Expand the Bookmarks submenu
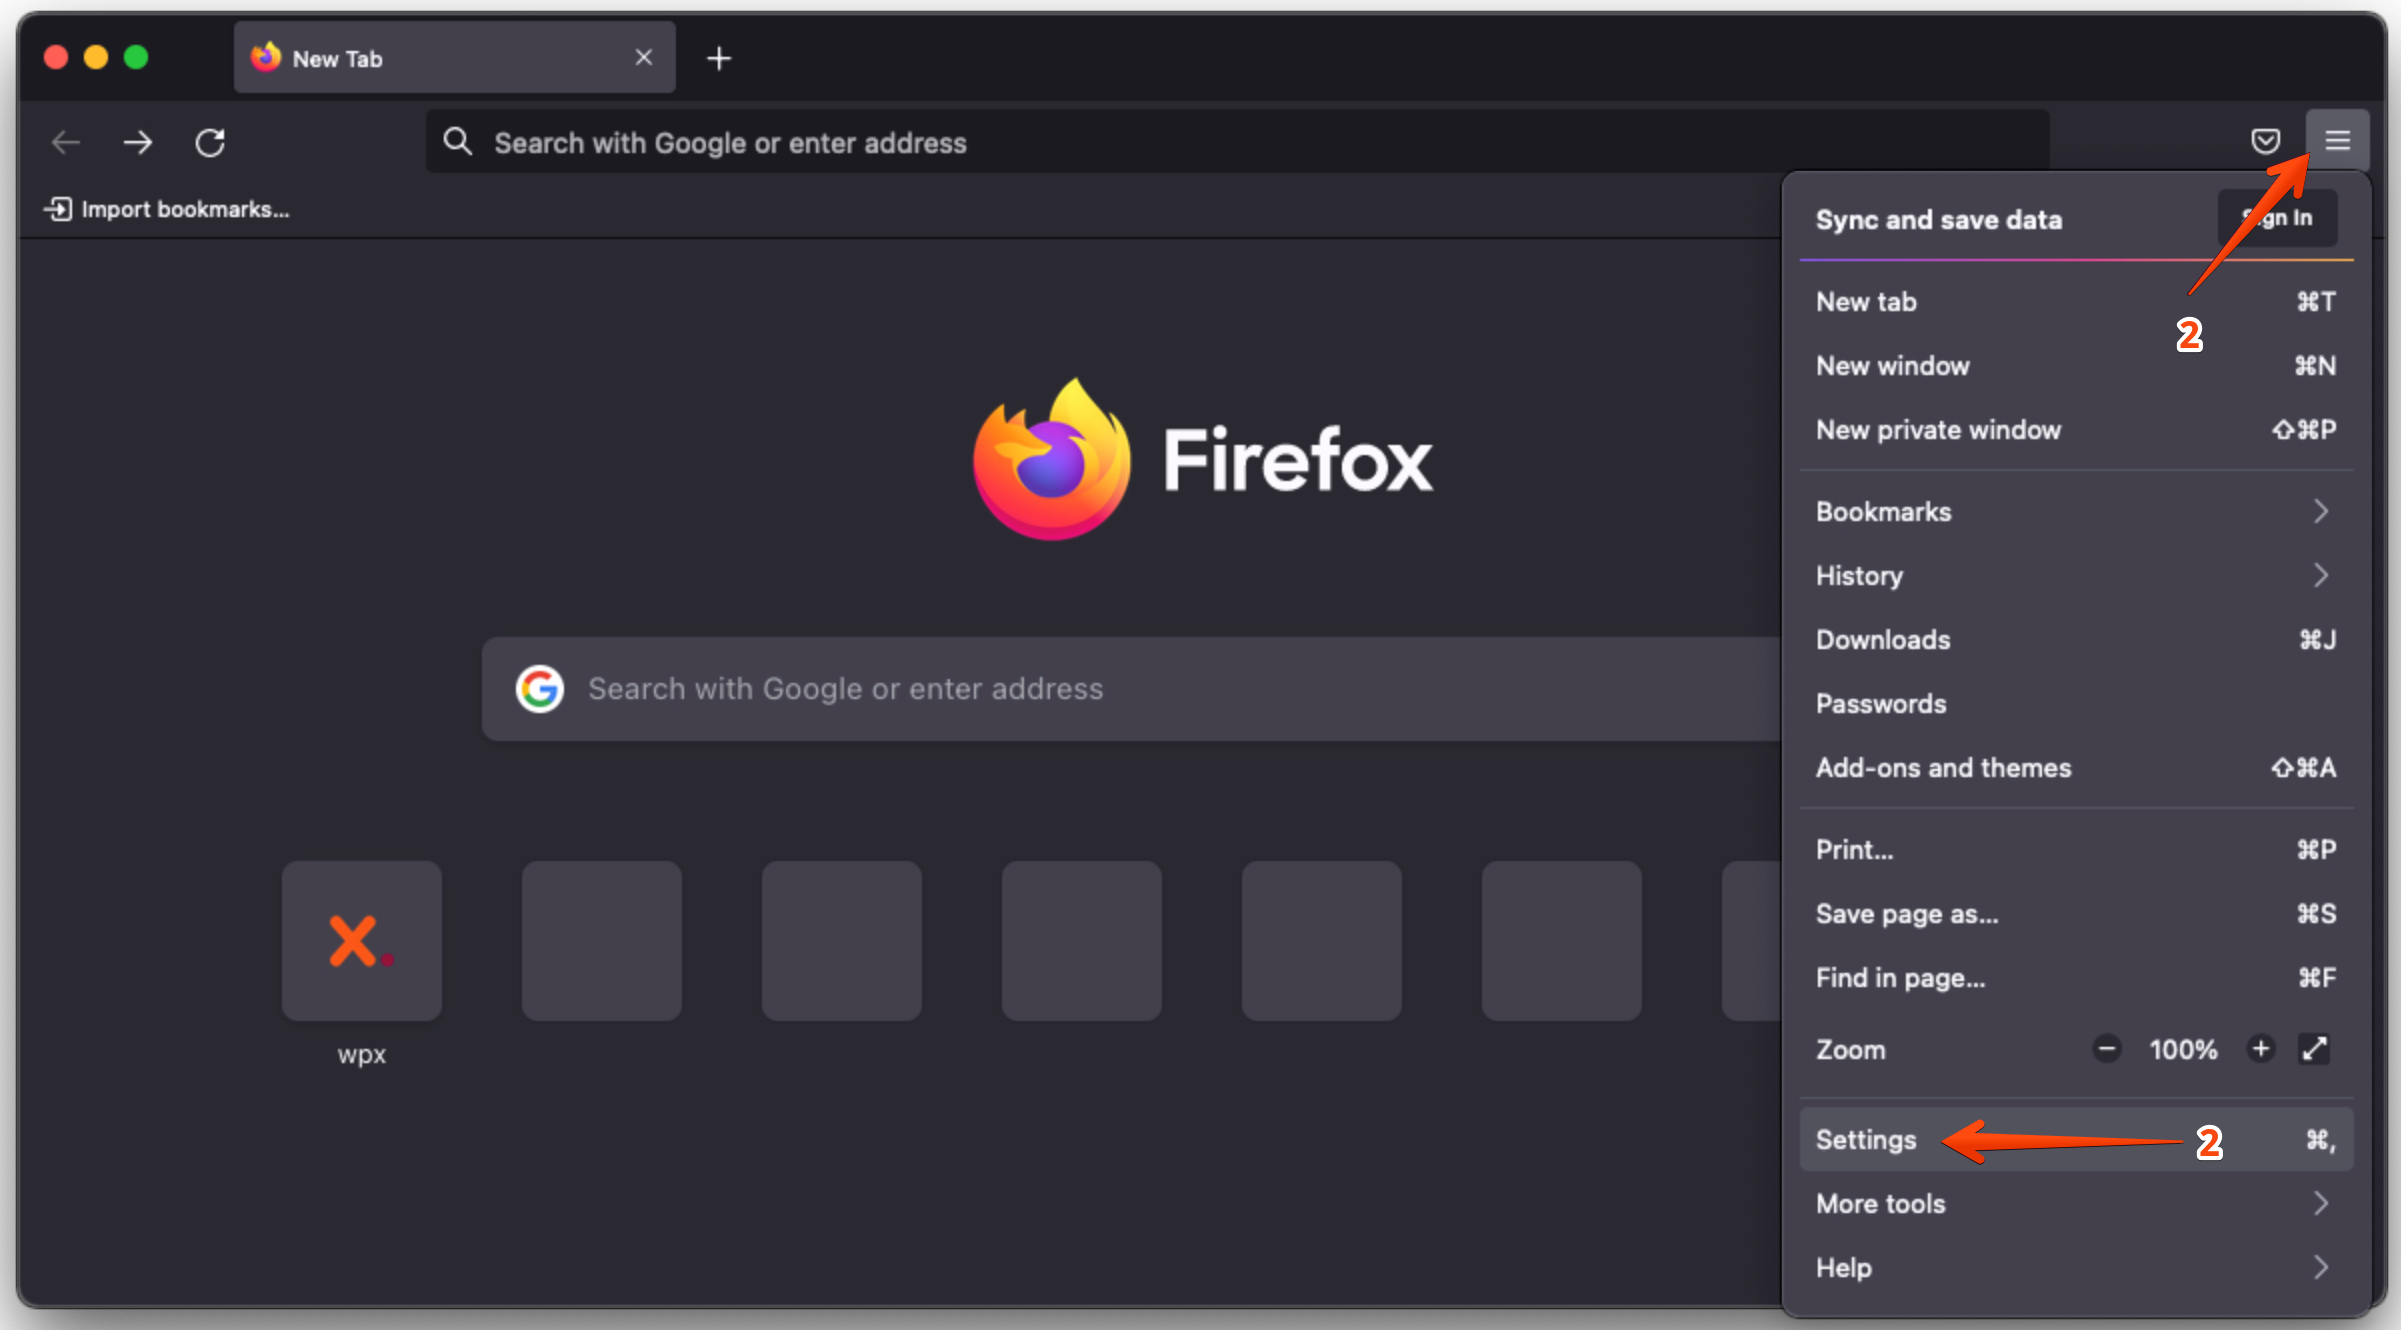The height and width of the screenshot is (1330, 2401). click(2075, 512)
